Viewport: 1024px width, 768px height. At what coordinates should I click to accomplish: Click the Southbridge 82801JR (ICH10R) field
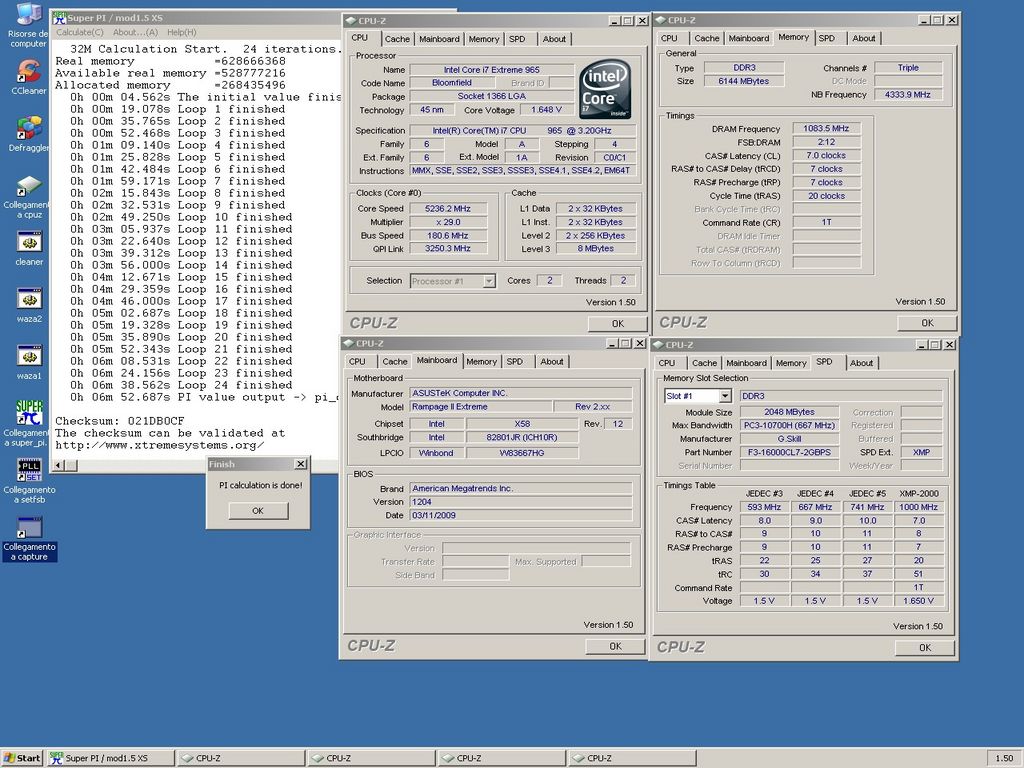[x=522, y=438]
